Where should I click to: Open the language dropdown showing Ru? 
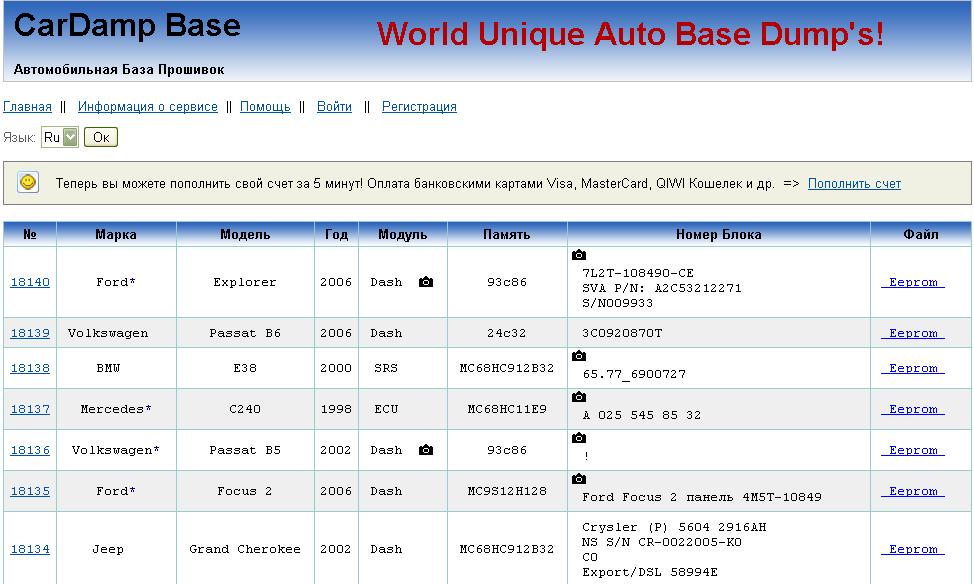coord(60,137)
